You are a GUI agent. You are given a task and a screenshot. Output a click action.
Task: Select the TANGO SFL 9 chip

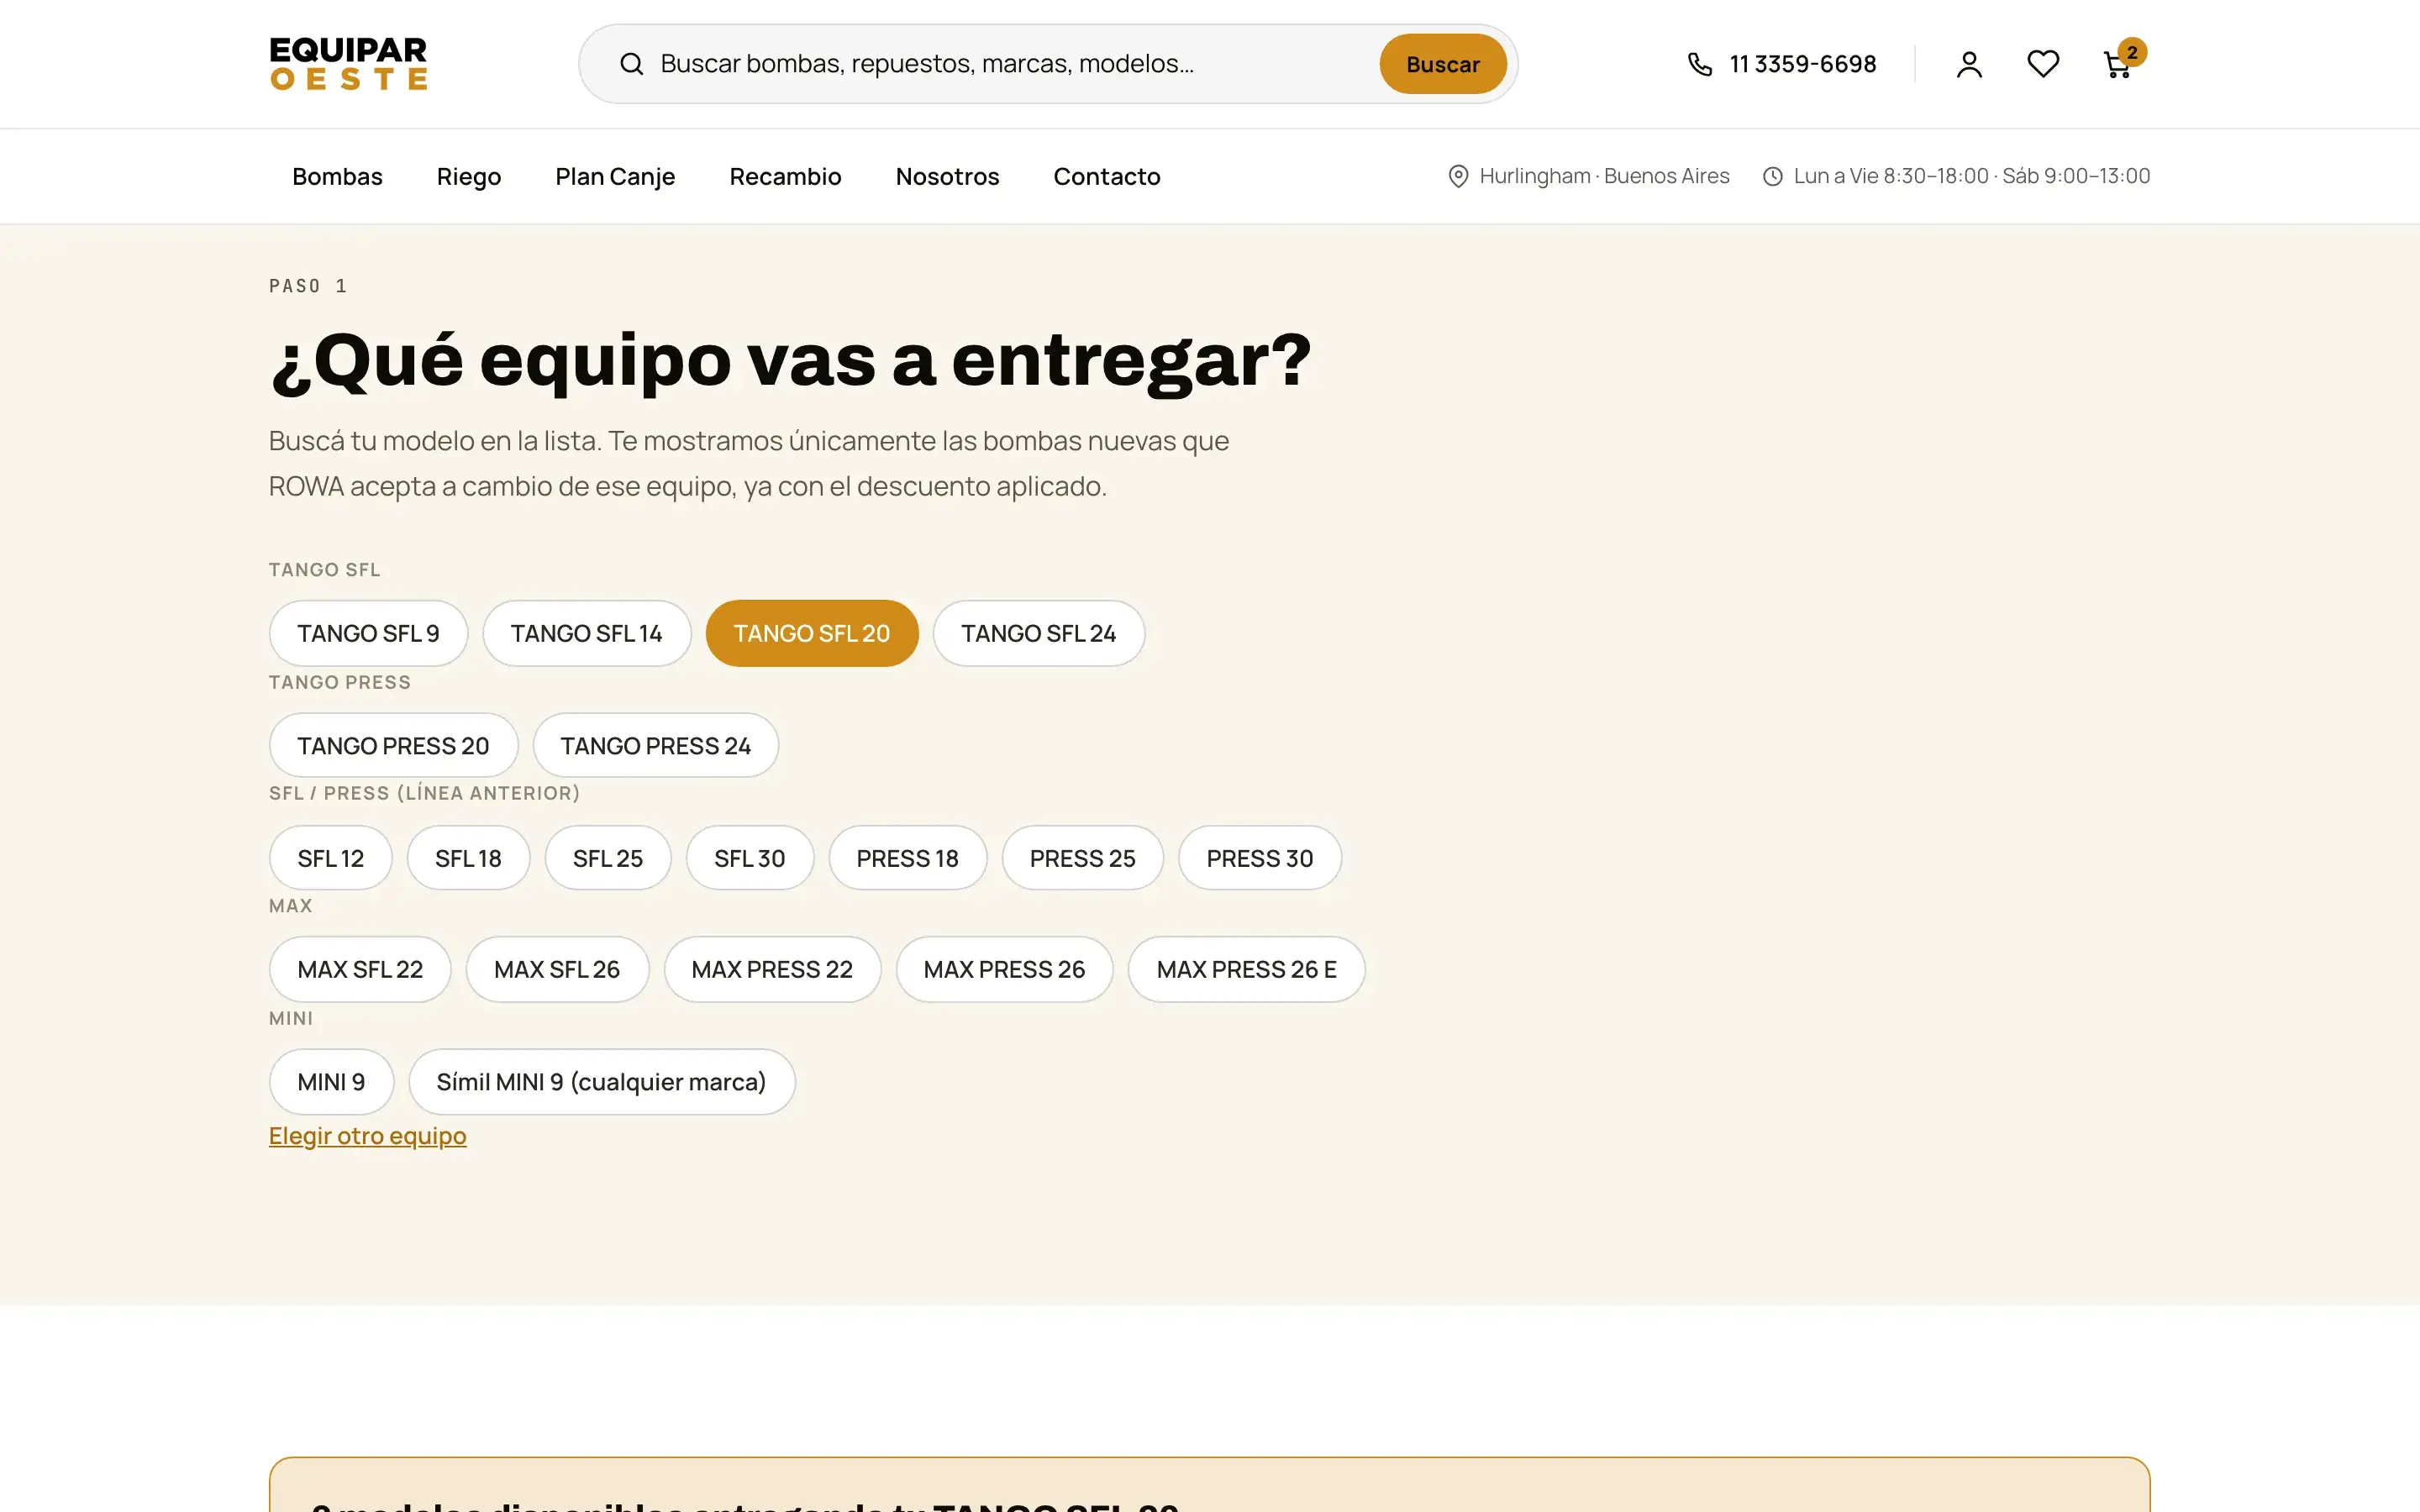[368, 633]
